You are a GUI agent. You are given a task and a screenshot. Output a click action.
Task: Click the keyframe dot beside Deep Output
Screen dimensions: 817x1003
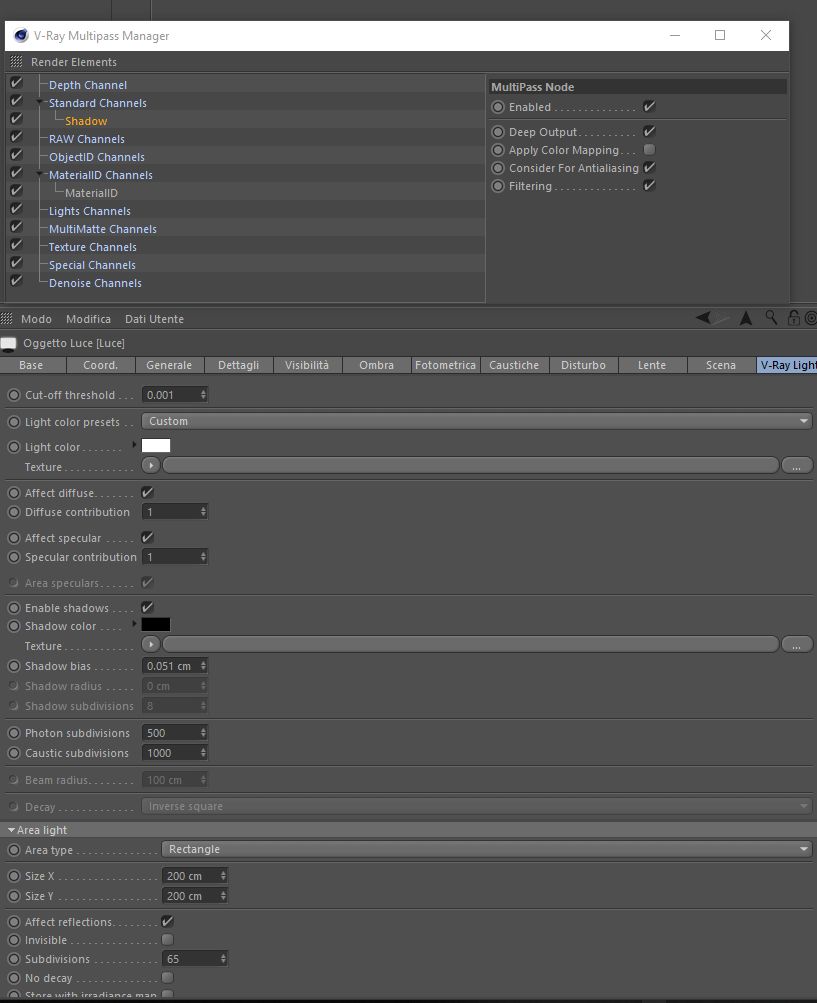tap(498, 132)
